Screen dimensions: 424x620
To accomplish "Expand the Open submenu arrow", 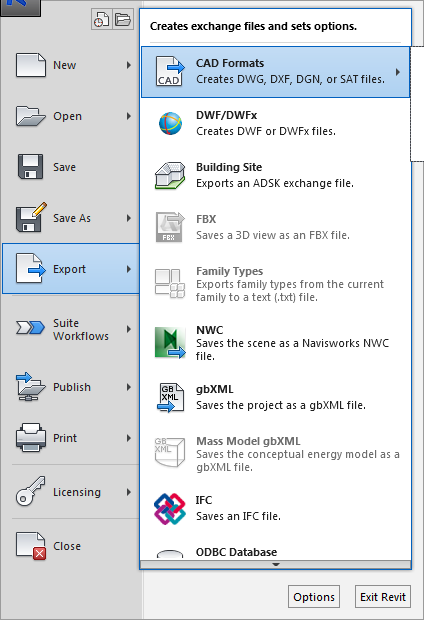I will click(129, 116).
